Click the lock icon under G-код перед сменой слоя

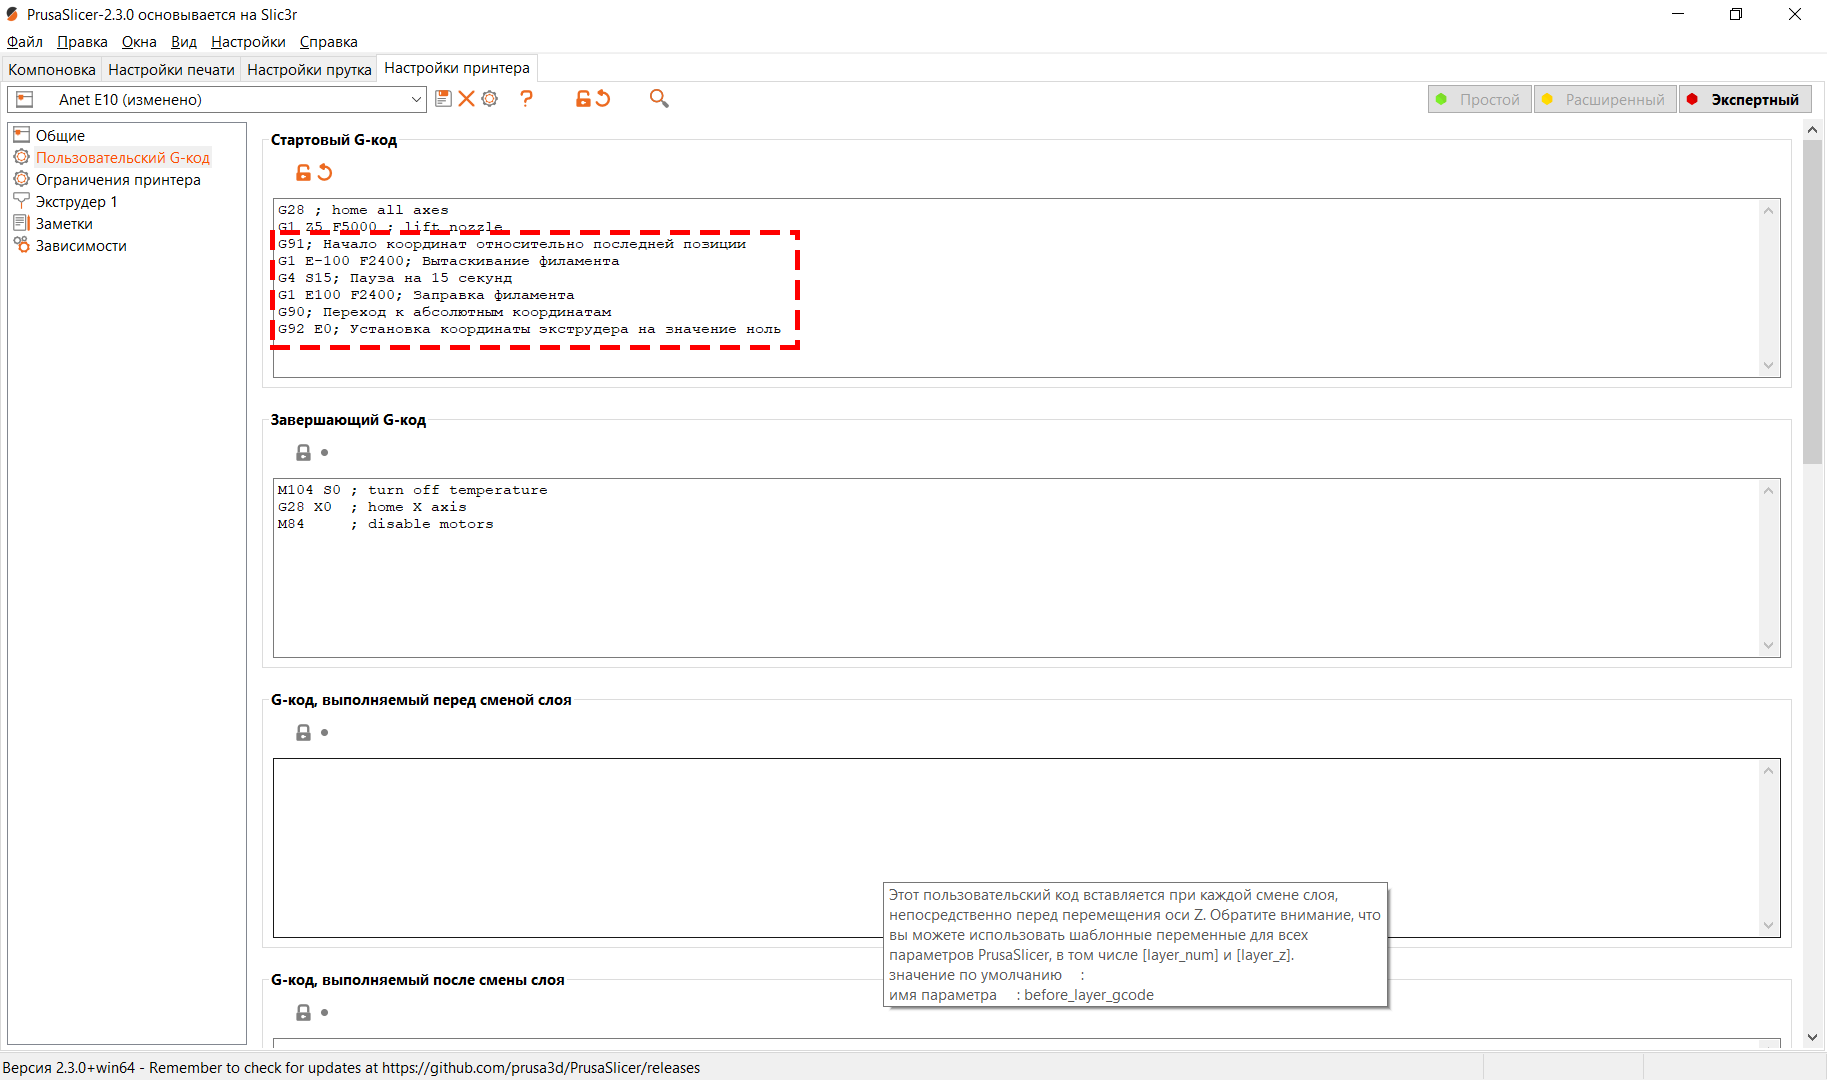pos(303,733)
